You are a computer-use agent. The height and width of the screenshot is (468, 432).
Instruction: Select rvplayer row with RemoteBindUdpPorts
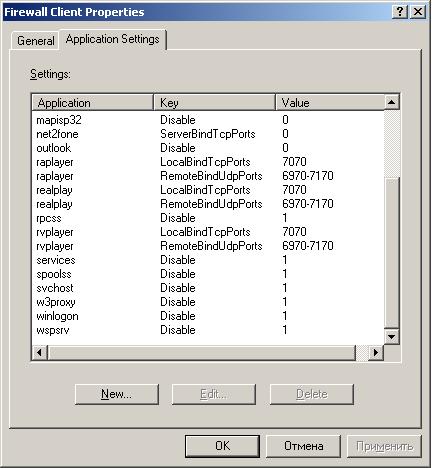click(208, 246)
